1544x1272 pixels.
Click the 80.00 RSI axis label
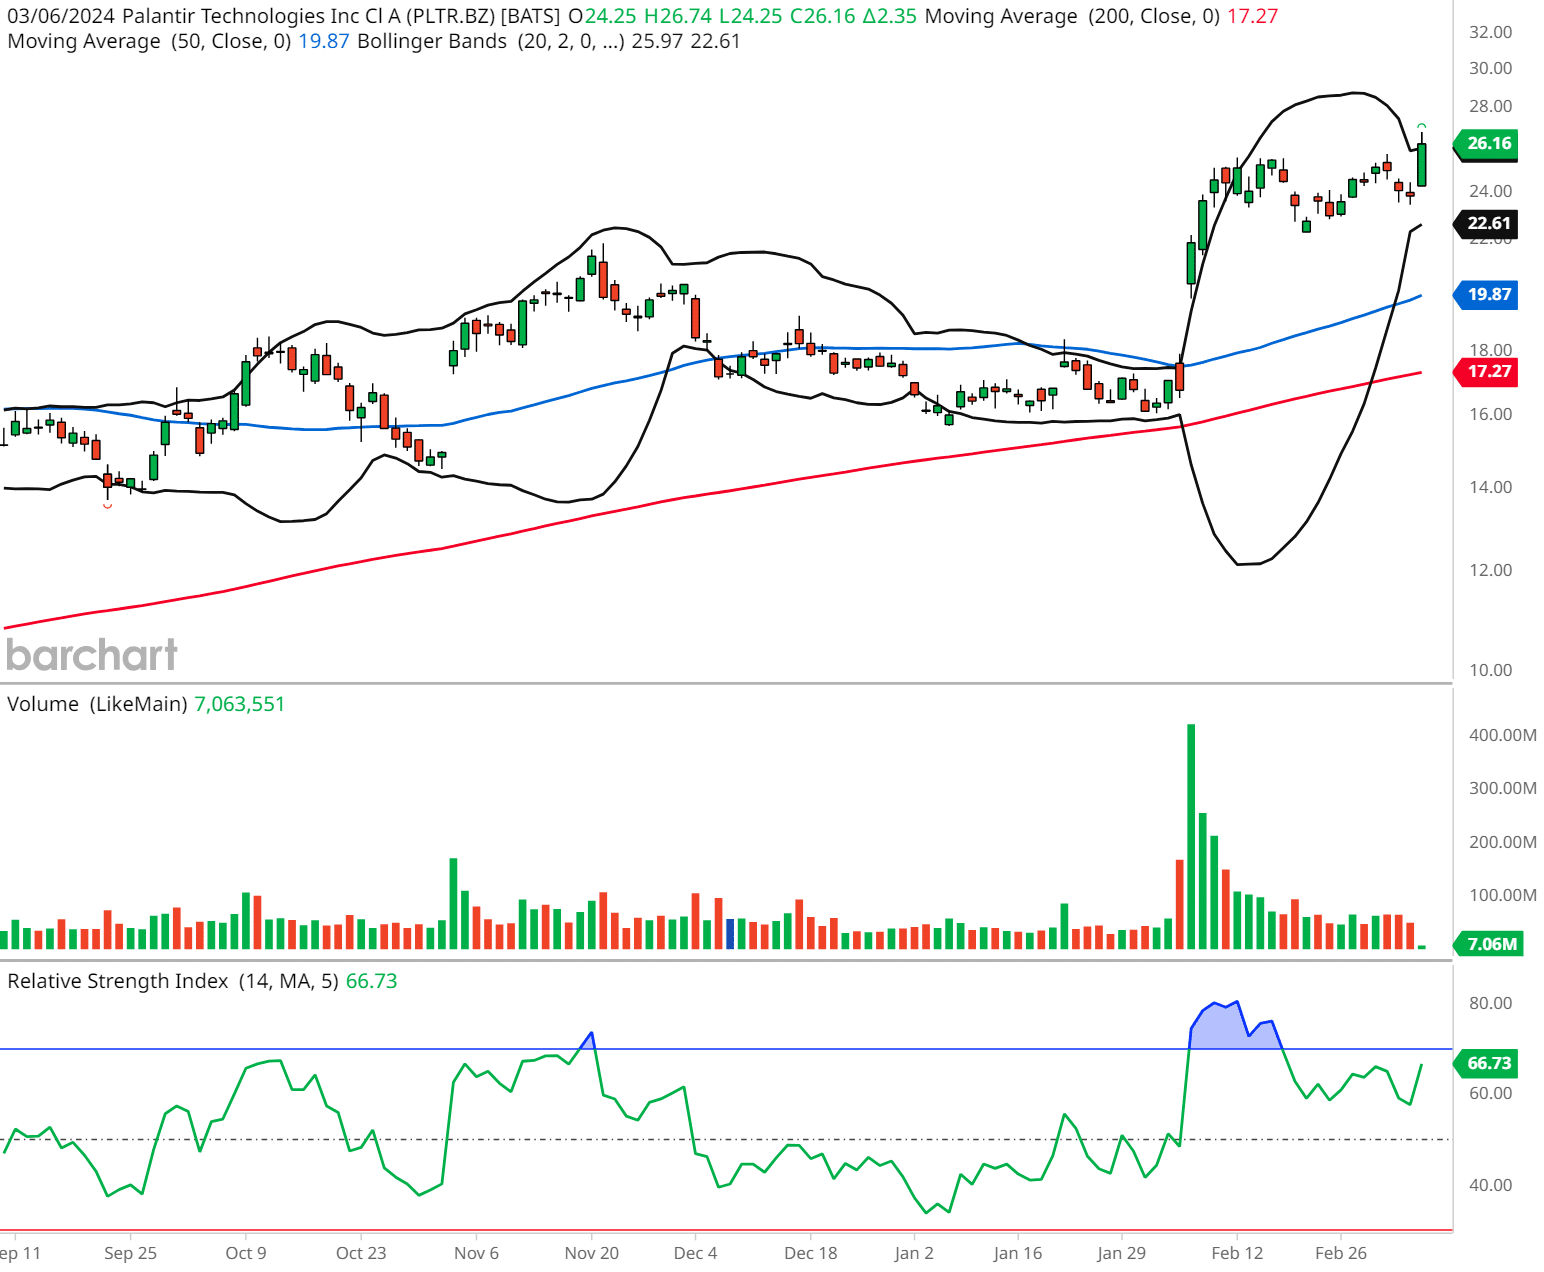(1491, 1003)
